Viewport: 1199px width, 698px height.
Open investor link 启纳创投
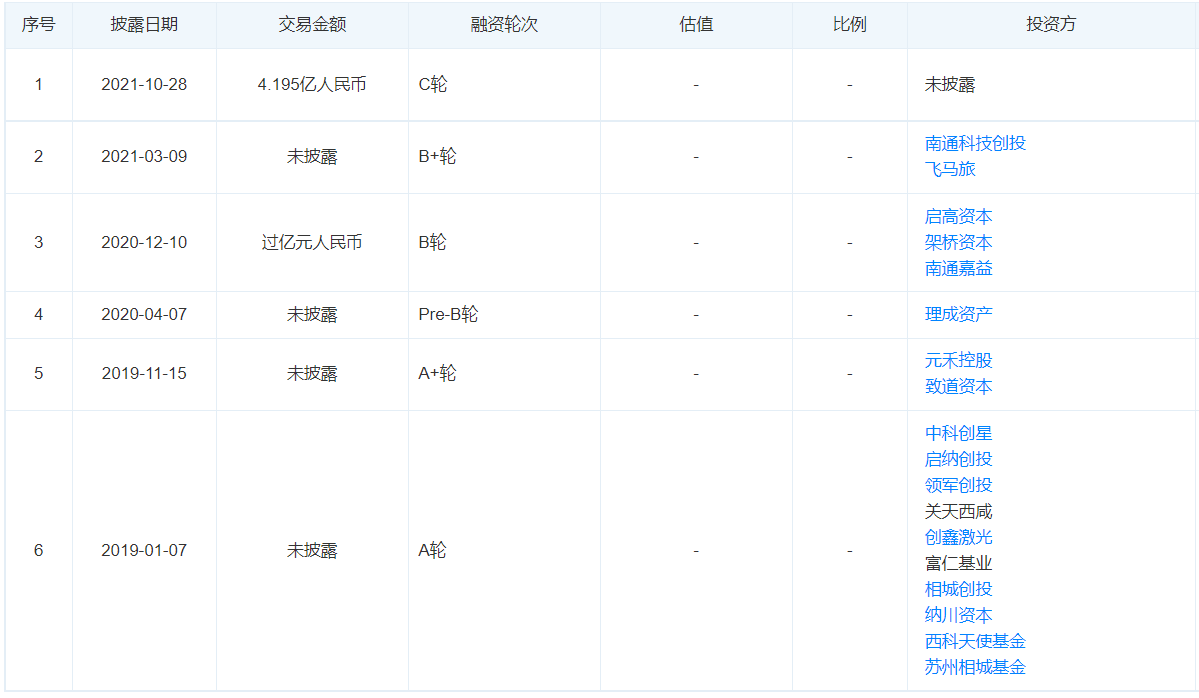tap(958, 459)
